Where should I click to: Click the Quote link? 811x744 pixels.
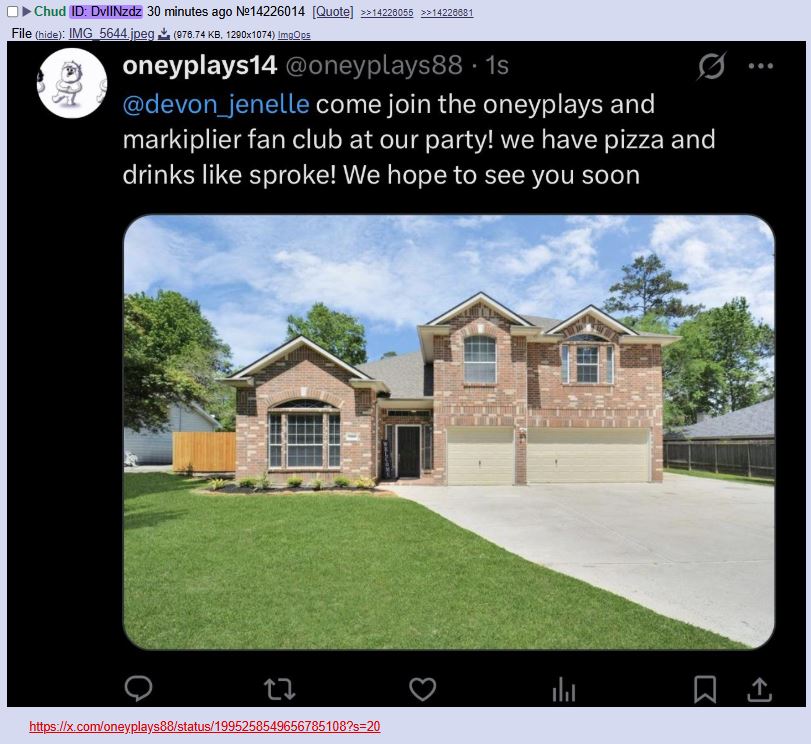pyautogui.click(x=333, y=11)
